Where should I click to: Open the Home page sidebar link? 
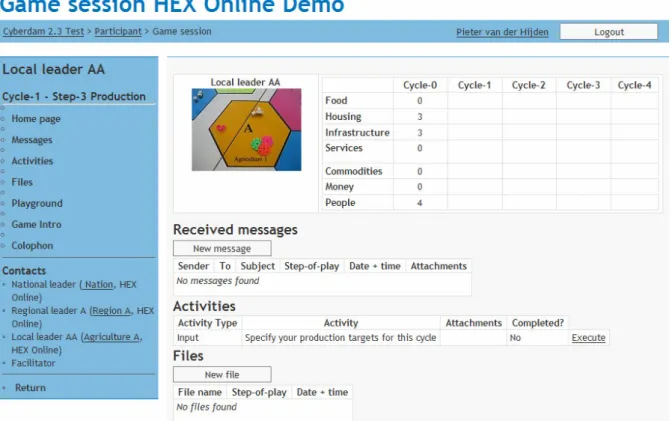[36, 119]
